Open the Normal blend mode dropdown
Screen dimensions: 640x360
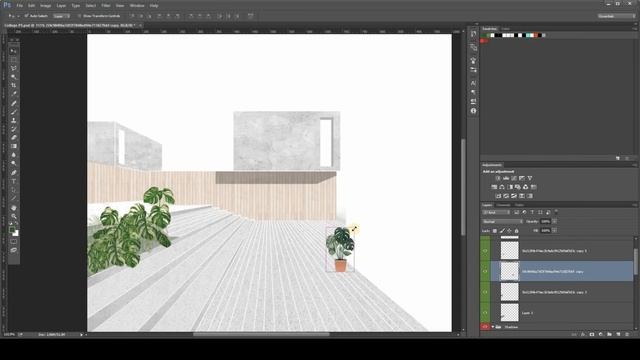point(502,221)
